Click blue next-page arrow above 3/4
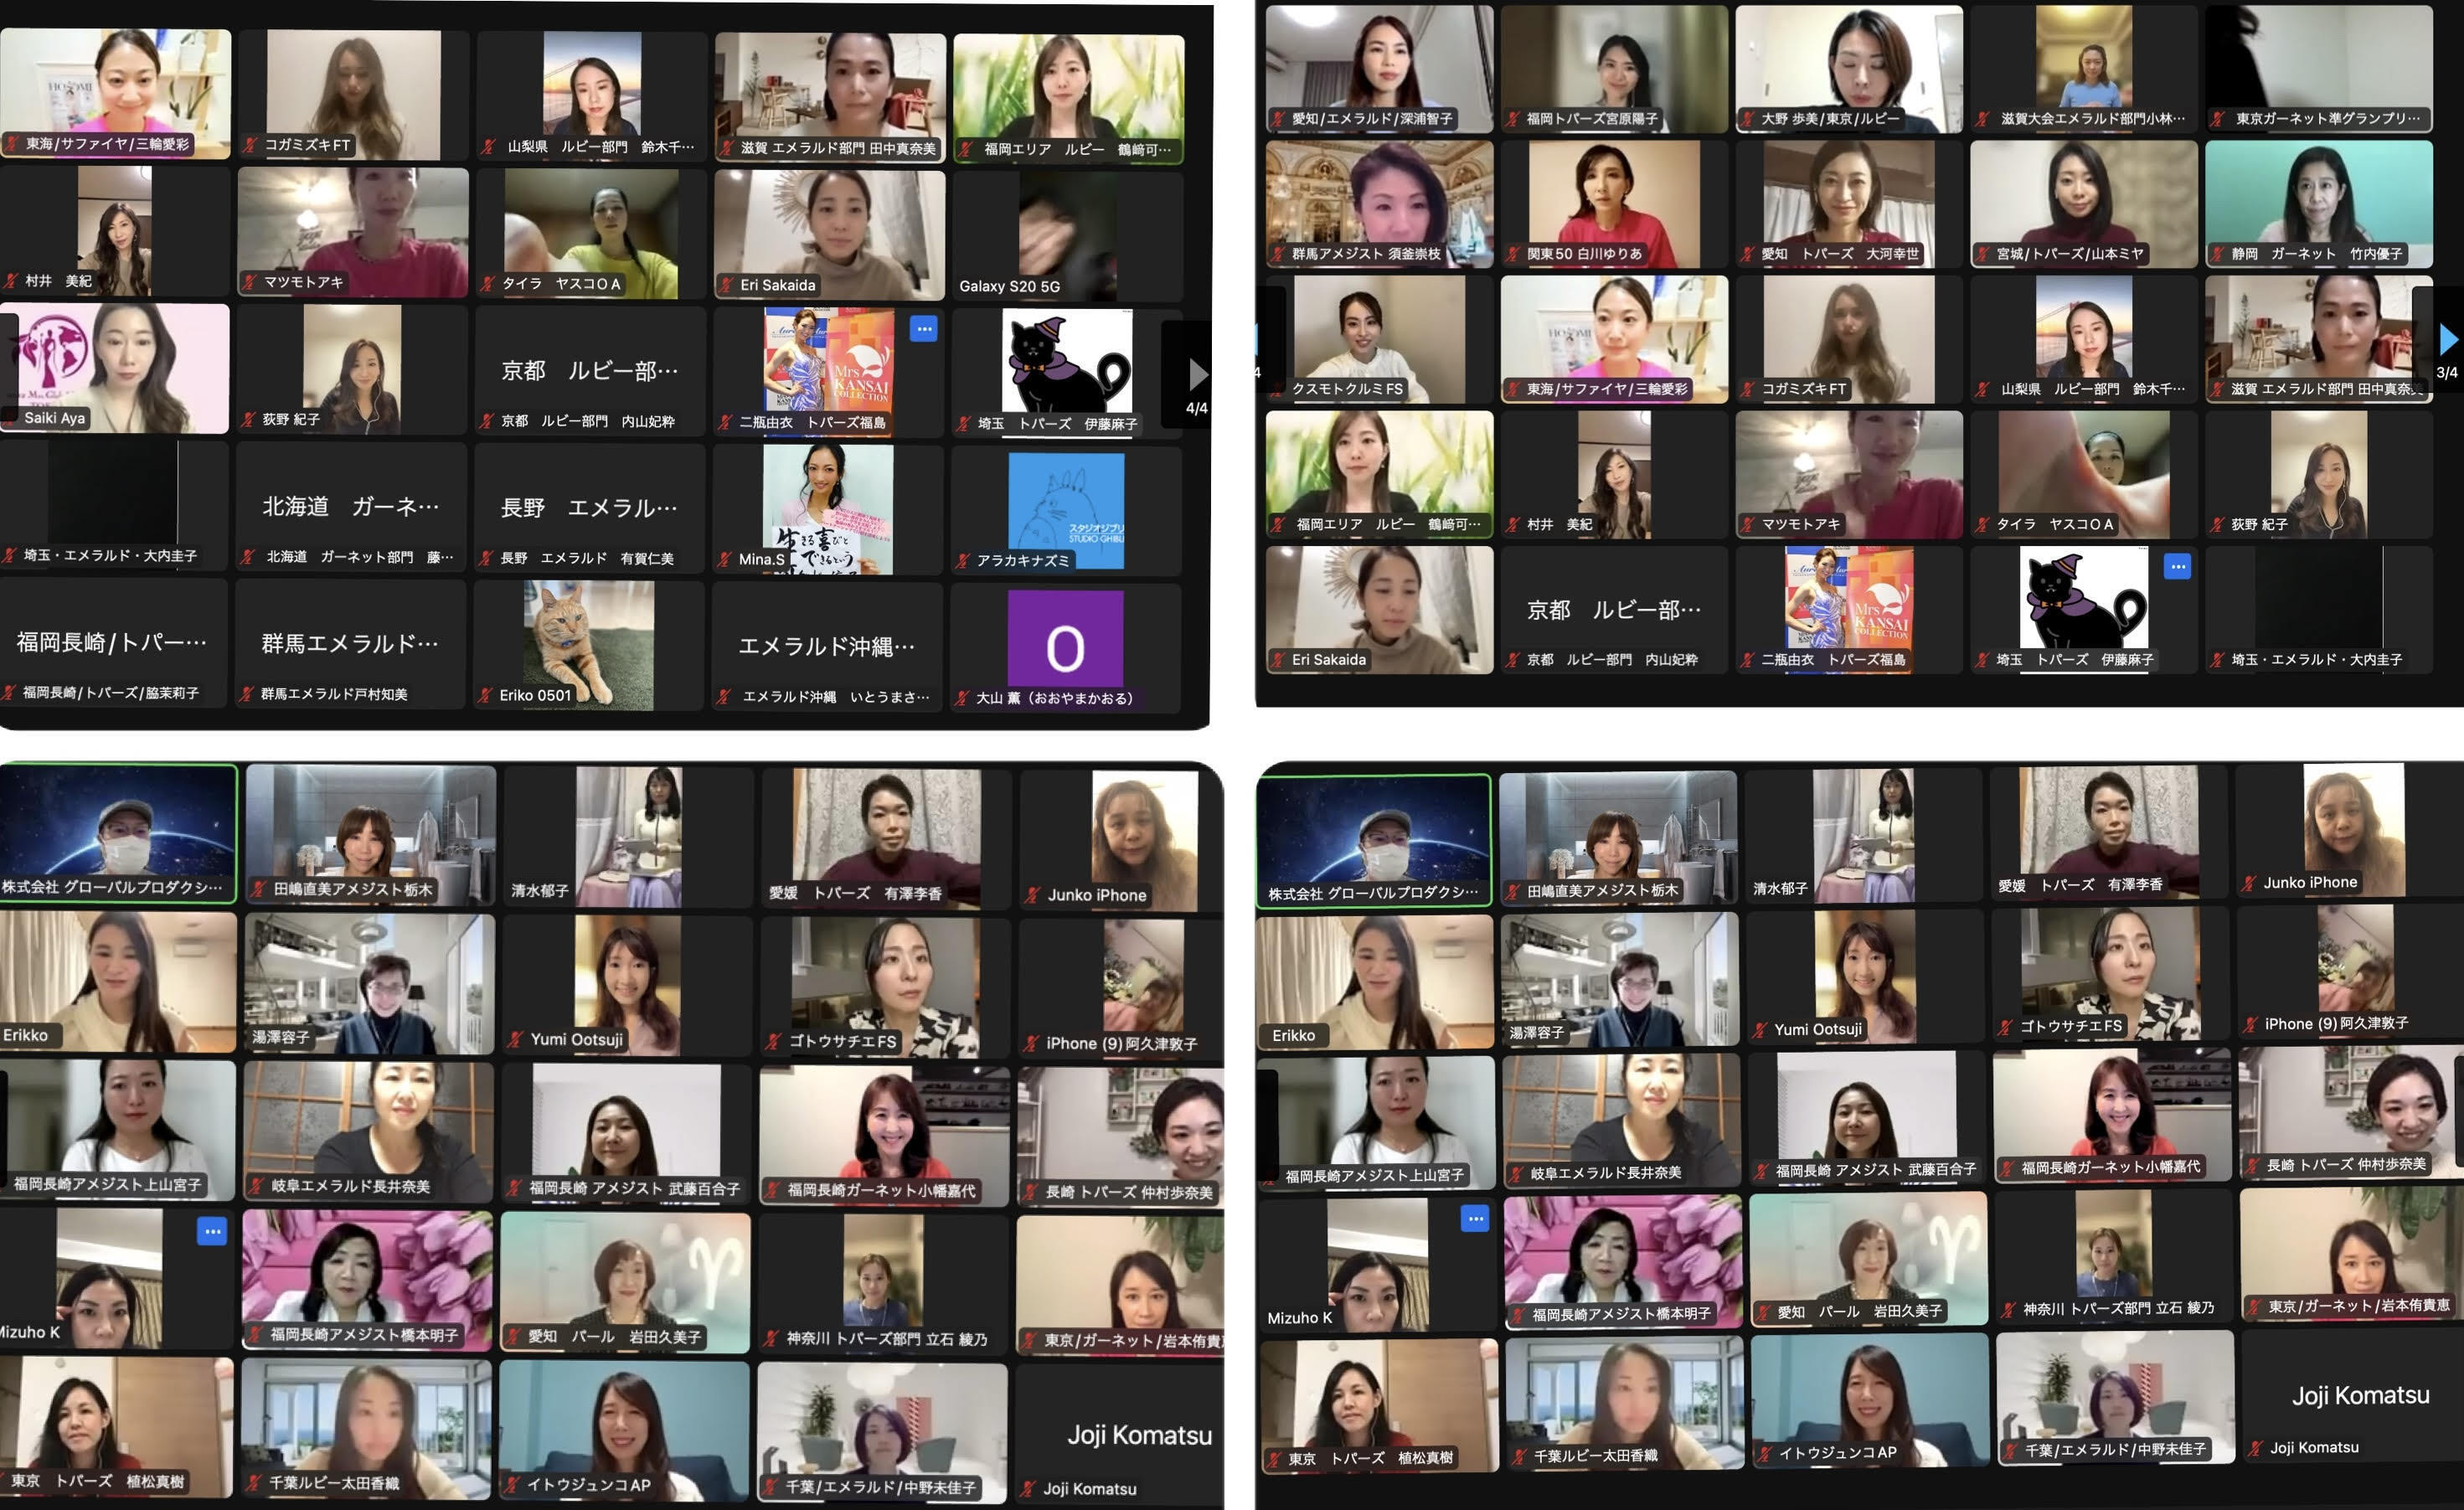The height and width of the screenshot is (1510, 2464). (x=2448, y=340)
